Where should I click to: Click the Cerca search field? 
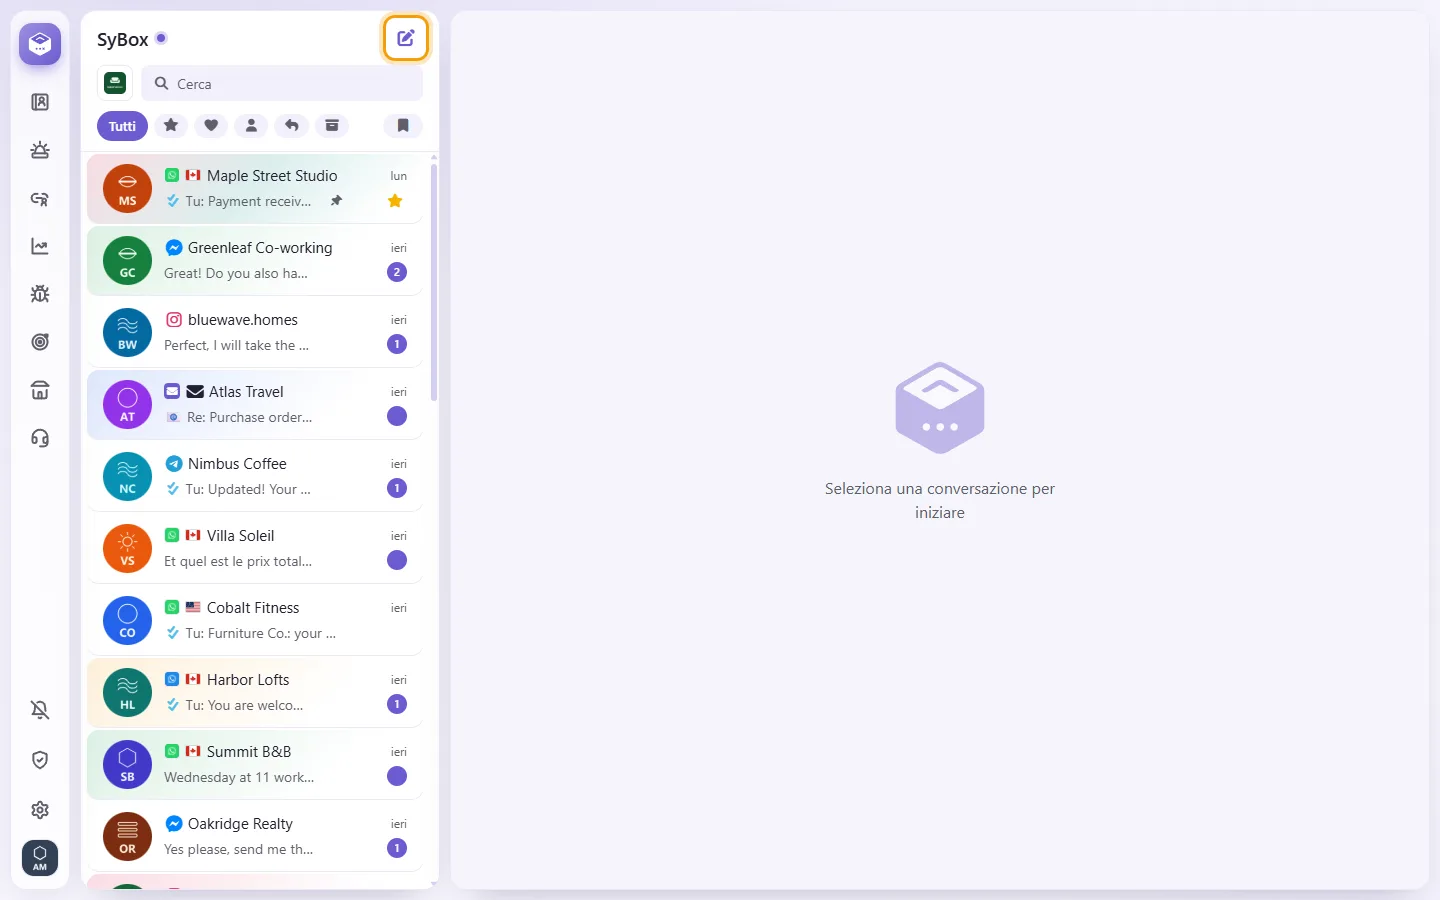(x=282, y=84)
